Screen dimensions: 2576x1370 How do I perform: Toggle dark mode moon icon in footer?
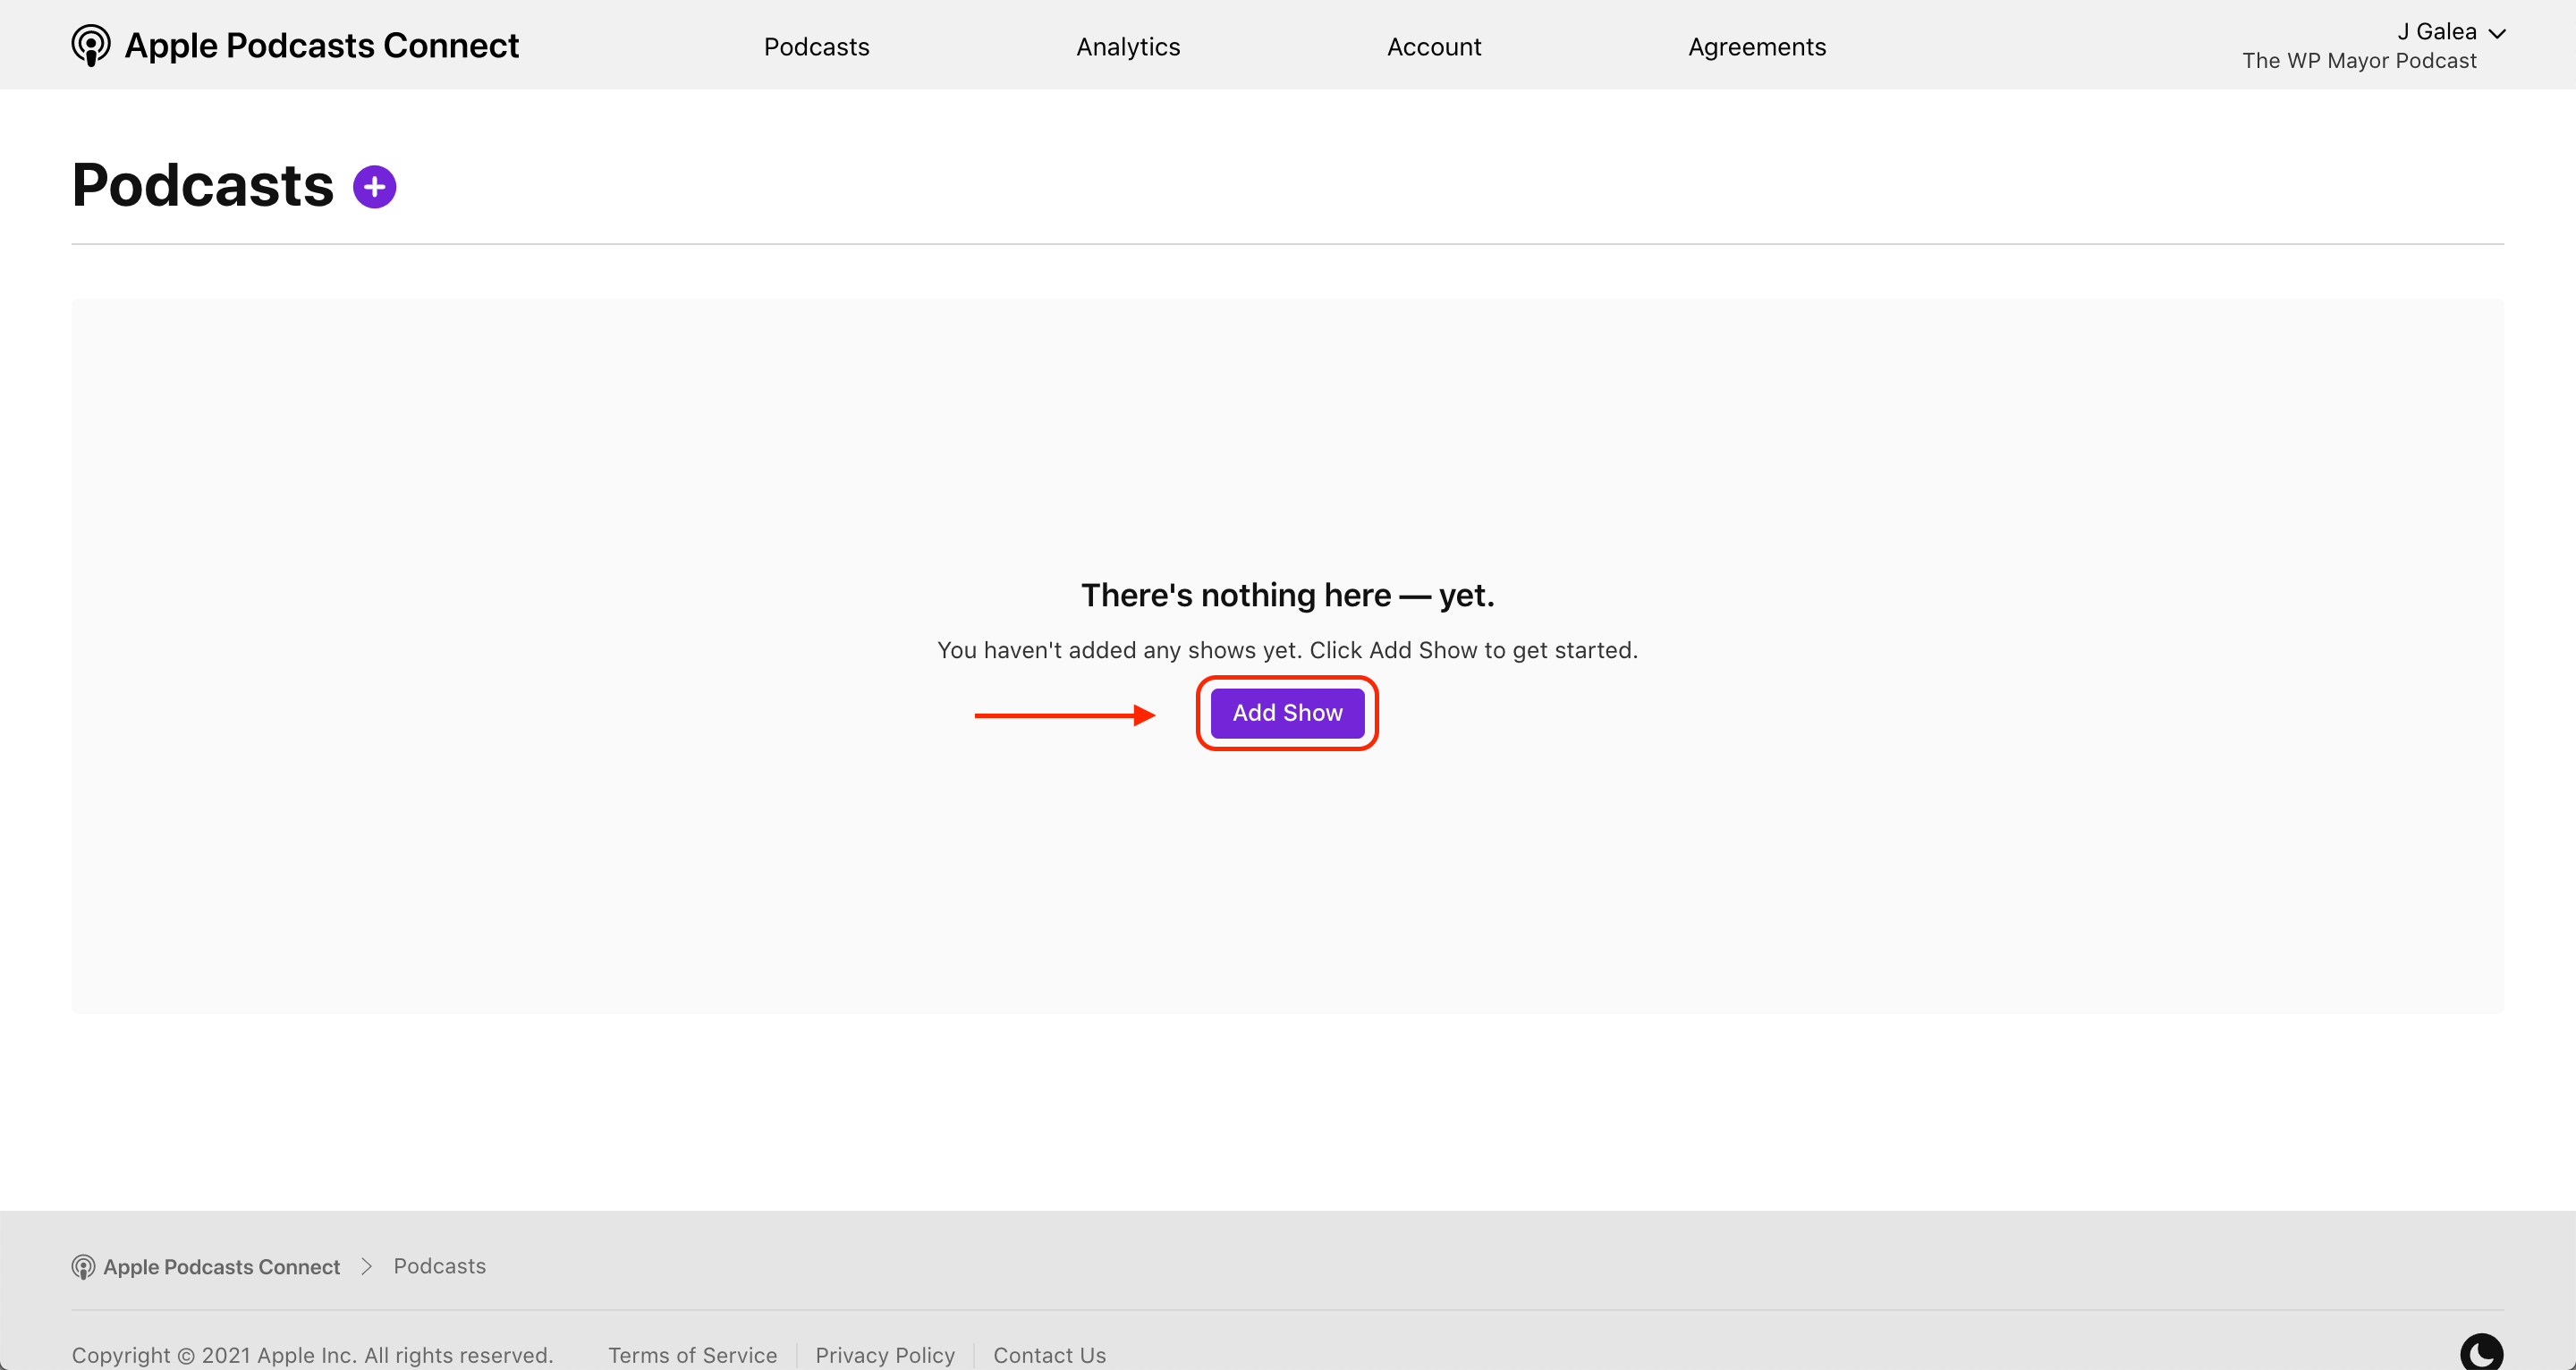point(2481,1354)
